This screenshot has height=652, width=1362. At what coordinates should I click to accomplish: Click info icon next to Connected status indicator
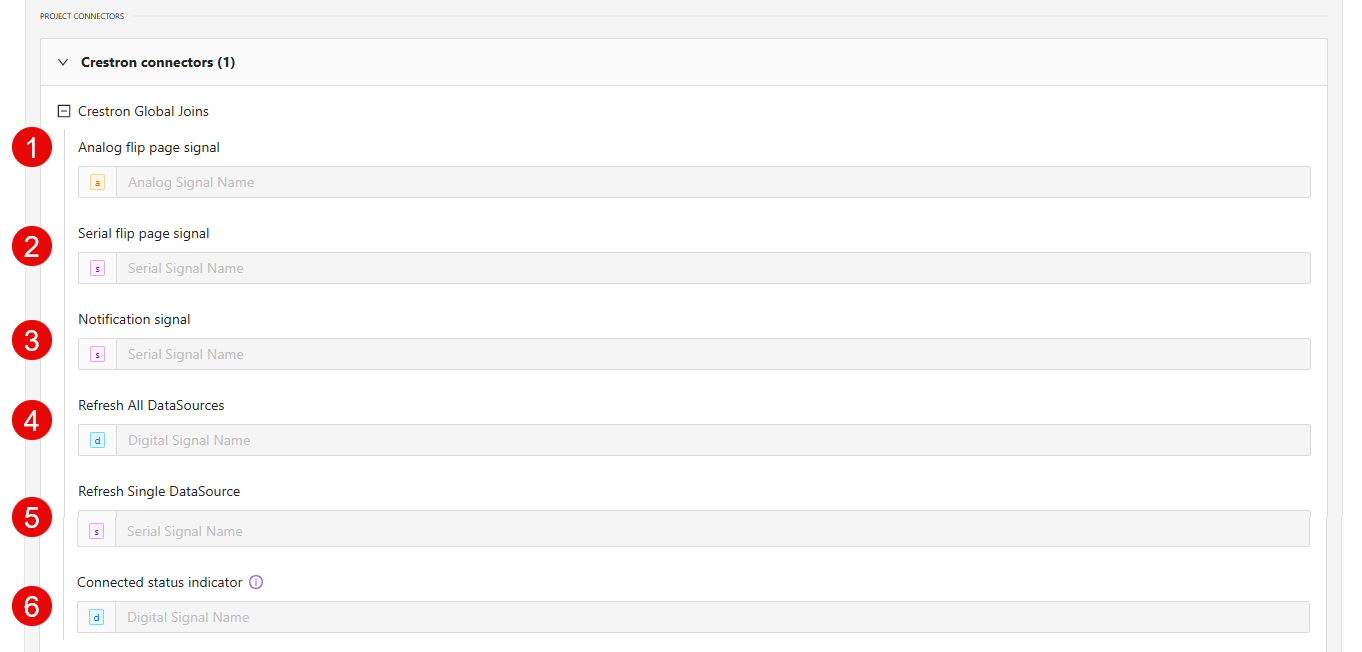(256, 582)
